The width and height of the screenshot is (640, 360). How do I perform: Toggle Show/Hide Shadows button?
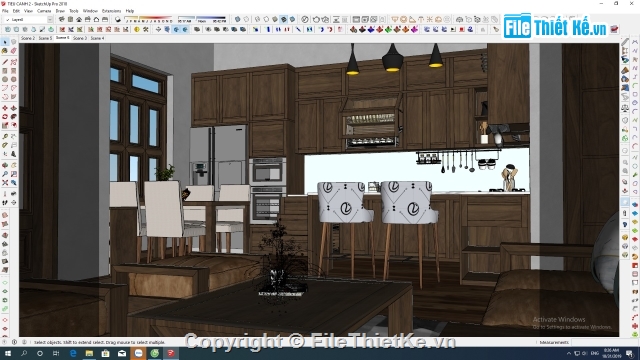[x=118, y=19]
